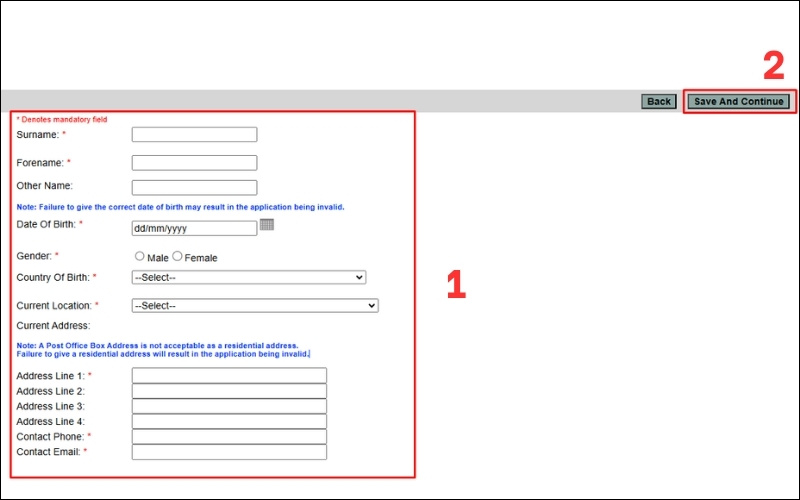The image size is (800, 500).
Task: Click into the Forename input box
Action: (x=194, y=162)
